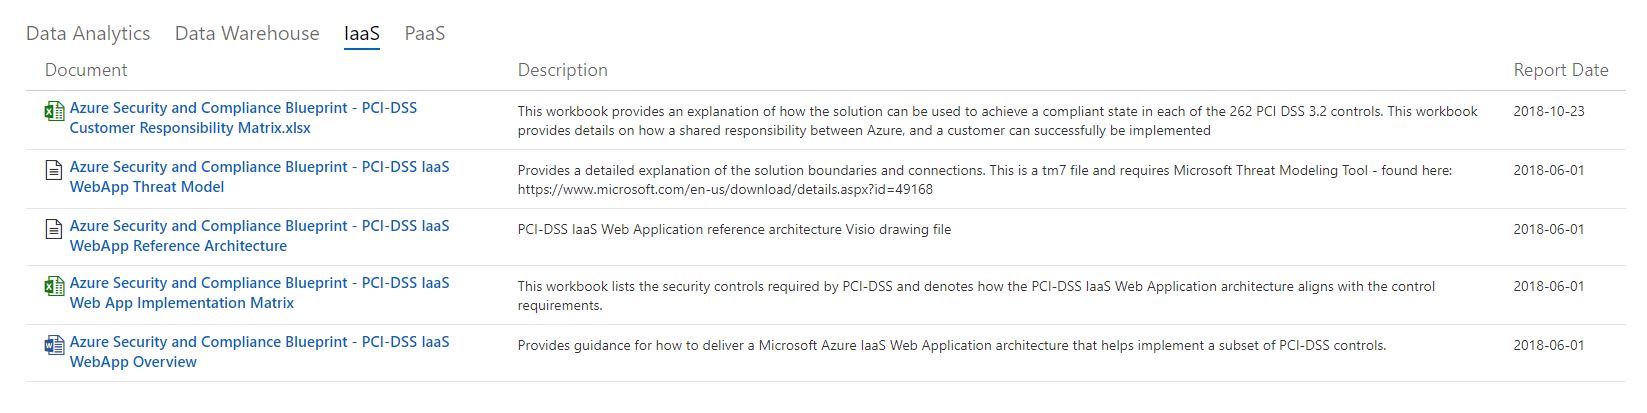Open PCI-DSS Customer Responsibility Matrix.xlsx link

click(x=243, y=118)
